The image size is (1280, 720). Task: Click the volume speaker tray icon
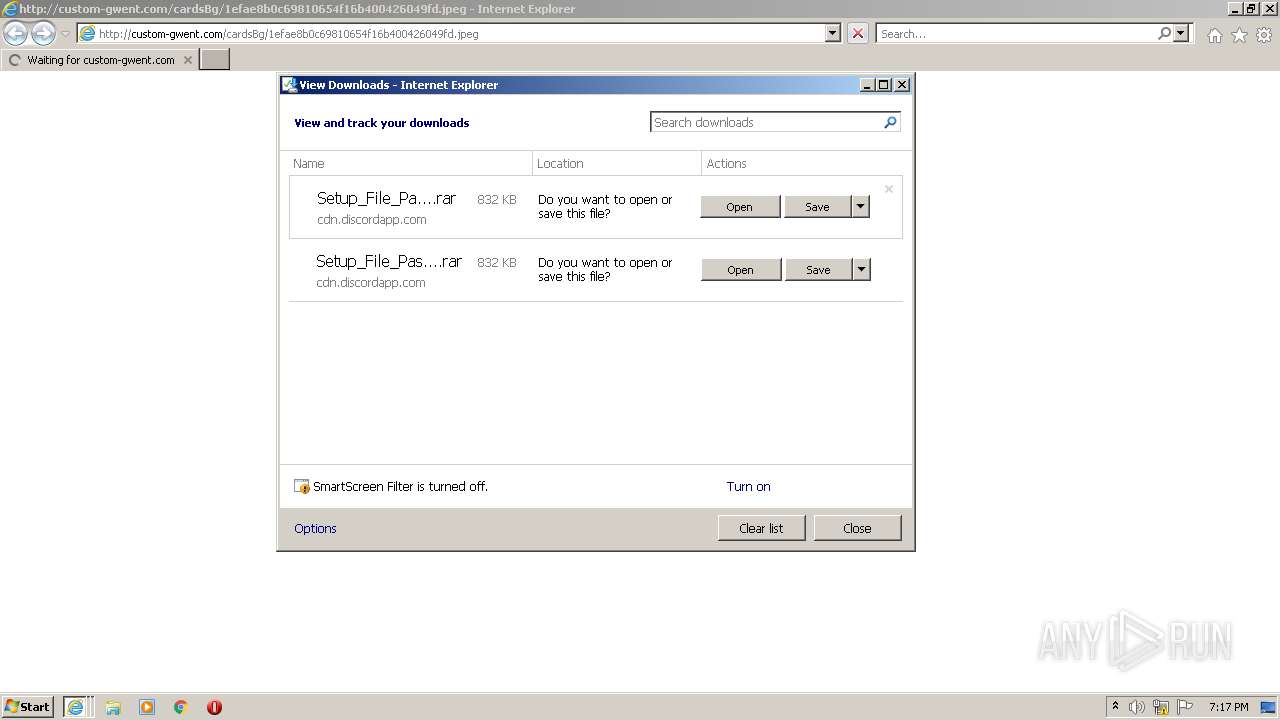1137,707
